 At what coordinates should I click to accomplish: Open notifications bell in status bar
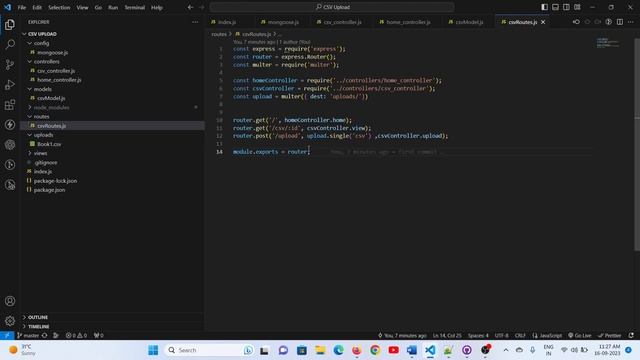click(631, 336)
